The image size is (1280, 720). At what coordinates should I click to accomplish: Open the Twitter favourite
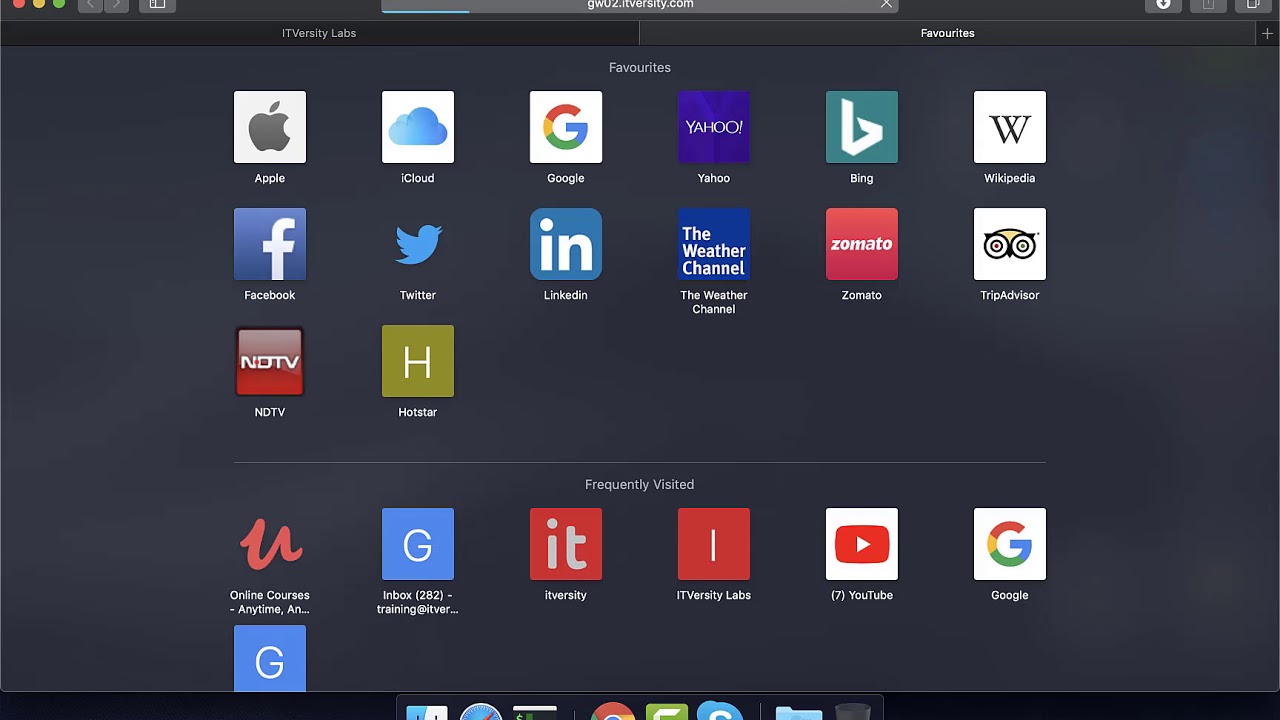417,244
